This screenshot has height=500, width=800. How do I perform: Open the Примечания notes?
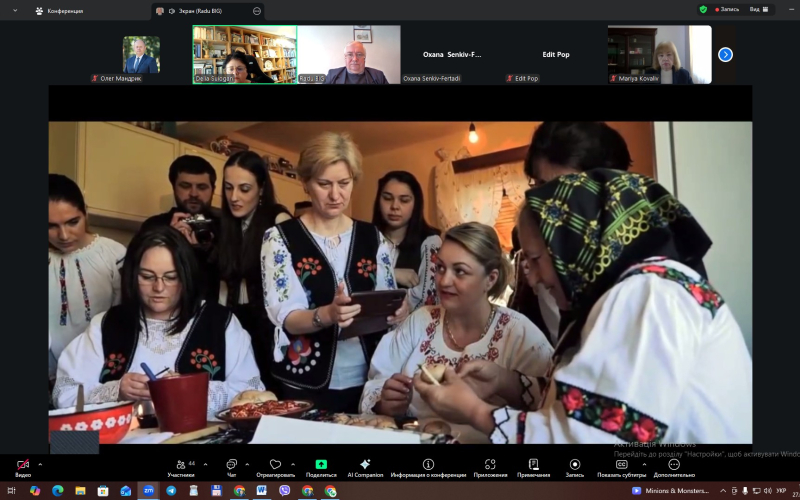533,467
